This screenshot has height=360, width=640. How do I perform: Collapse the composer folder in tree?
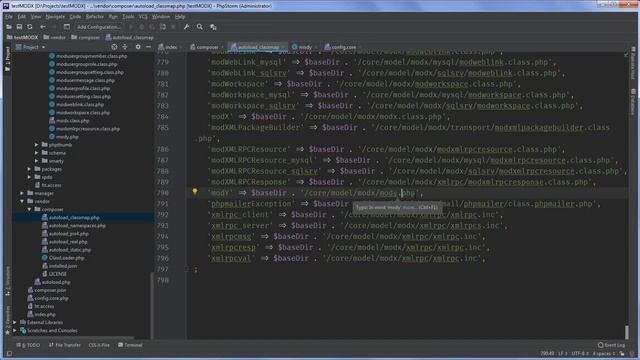click(29, 209)
